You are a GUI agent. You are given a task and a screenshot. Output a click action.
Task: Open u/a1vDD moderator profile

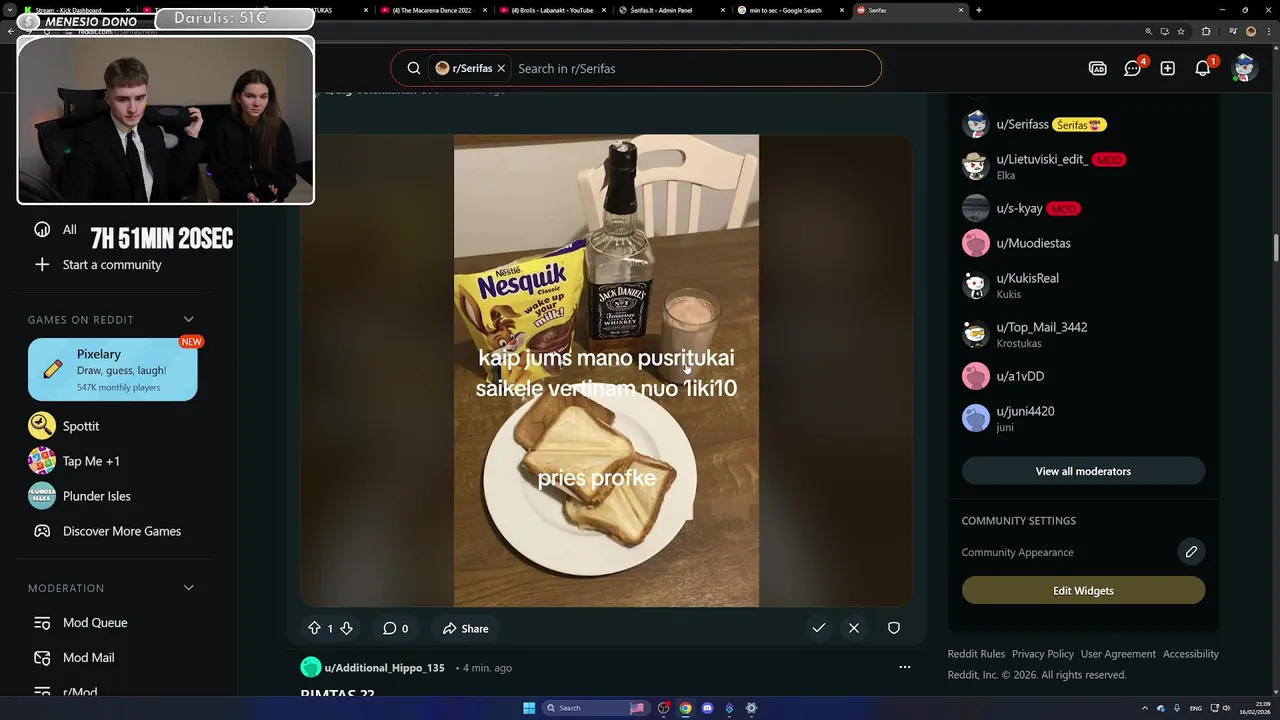[1020, 376]
